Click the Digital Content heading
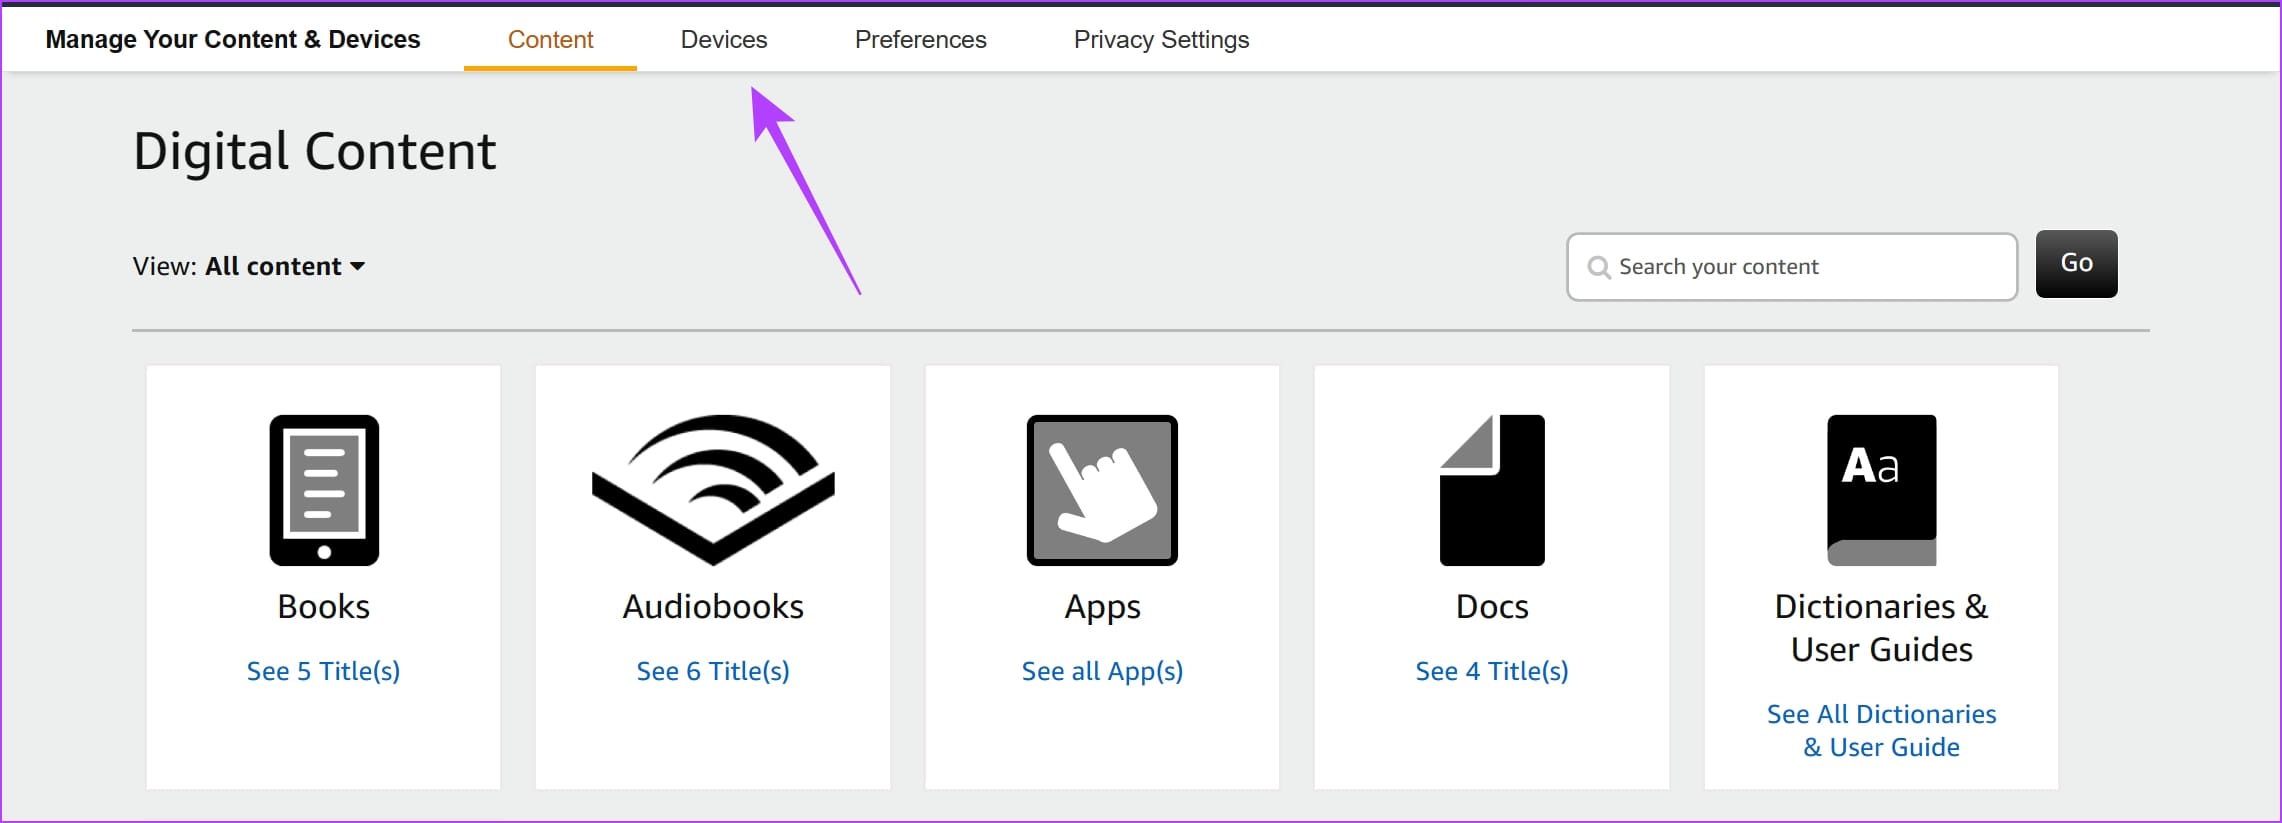 pos(315,151)
